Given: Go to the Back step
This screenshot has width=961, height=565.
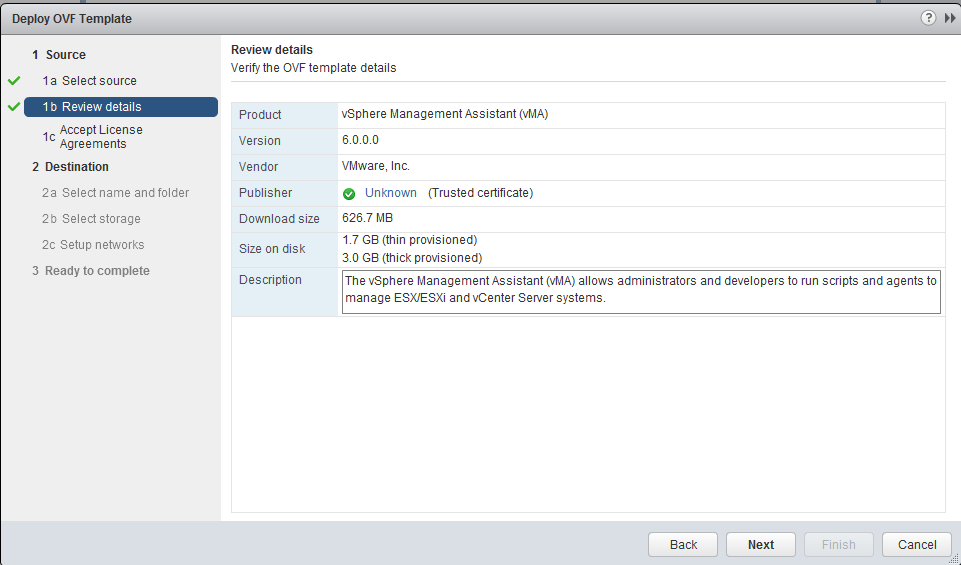Looking at the screenshot, I should tap(683, 544).
